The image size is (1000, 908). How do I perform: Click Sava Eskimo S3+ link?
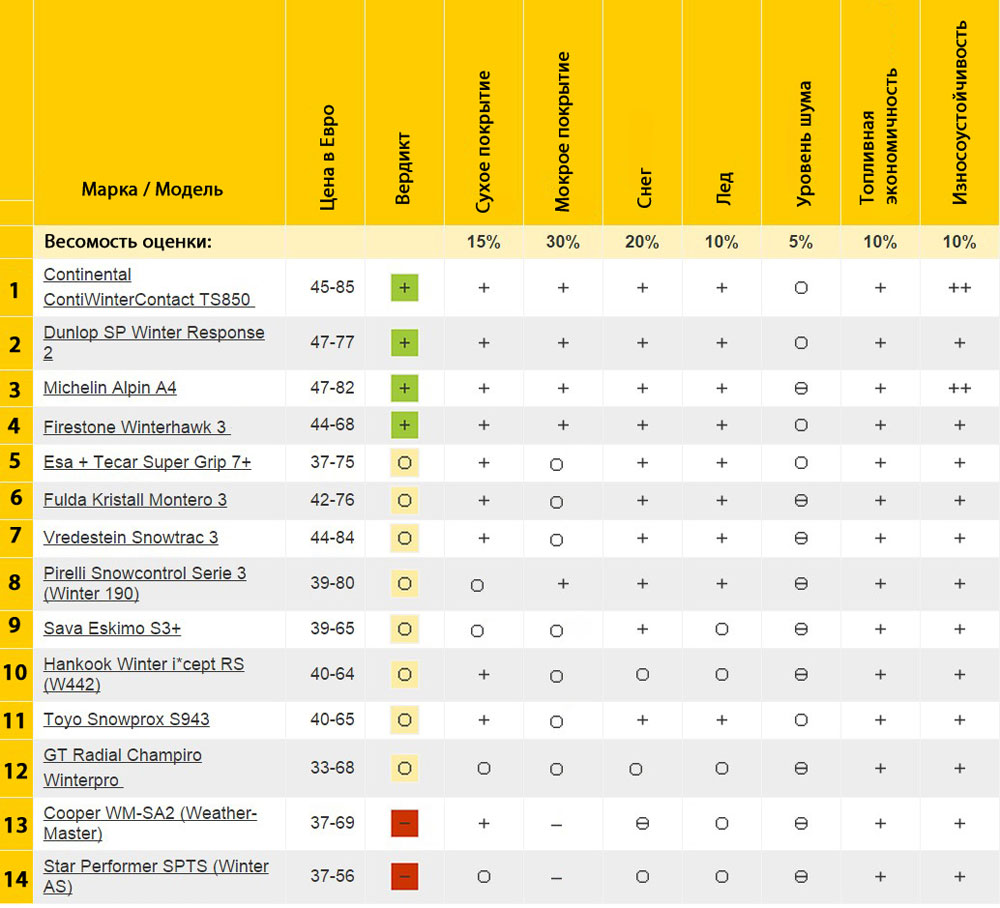tap(112, 629)
